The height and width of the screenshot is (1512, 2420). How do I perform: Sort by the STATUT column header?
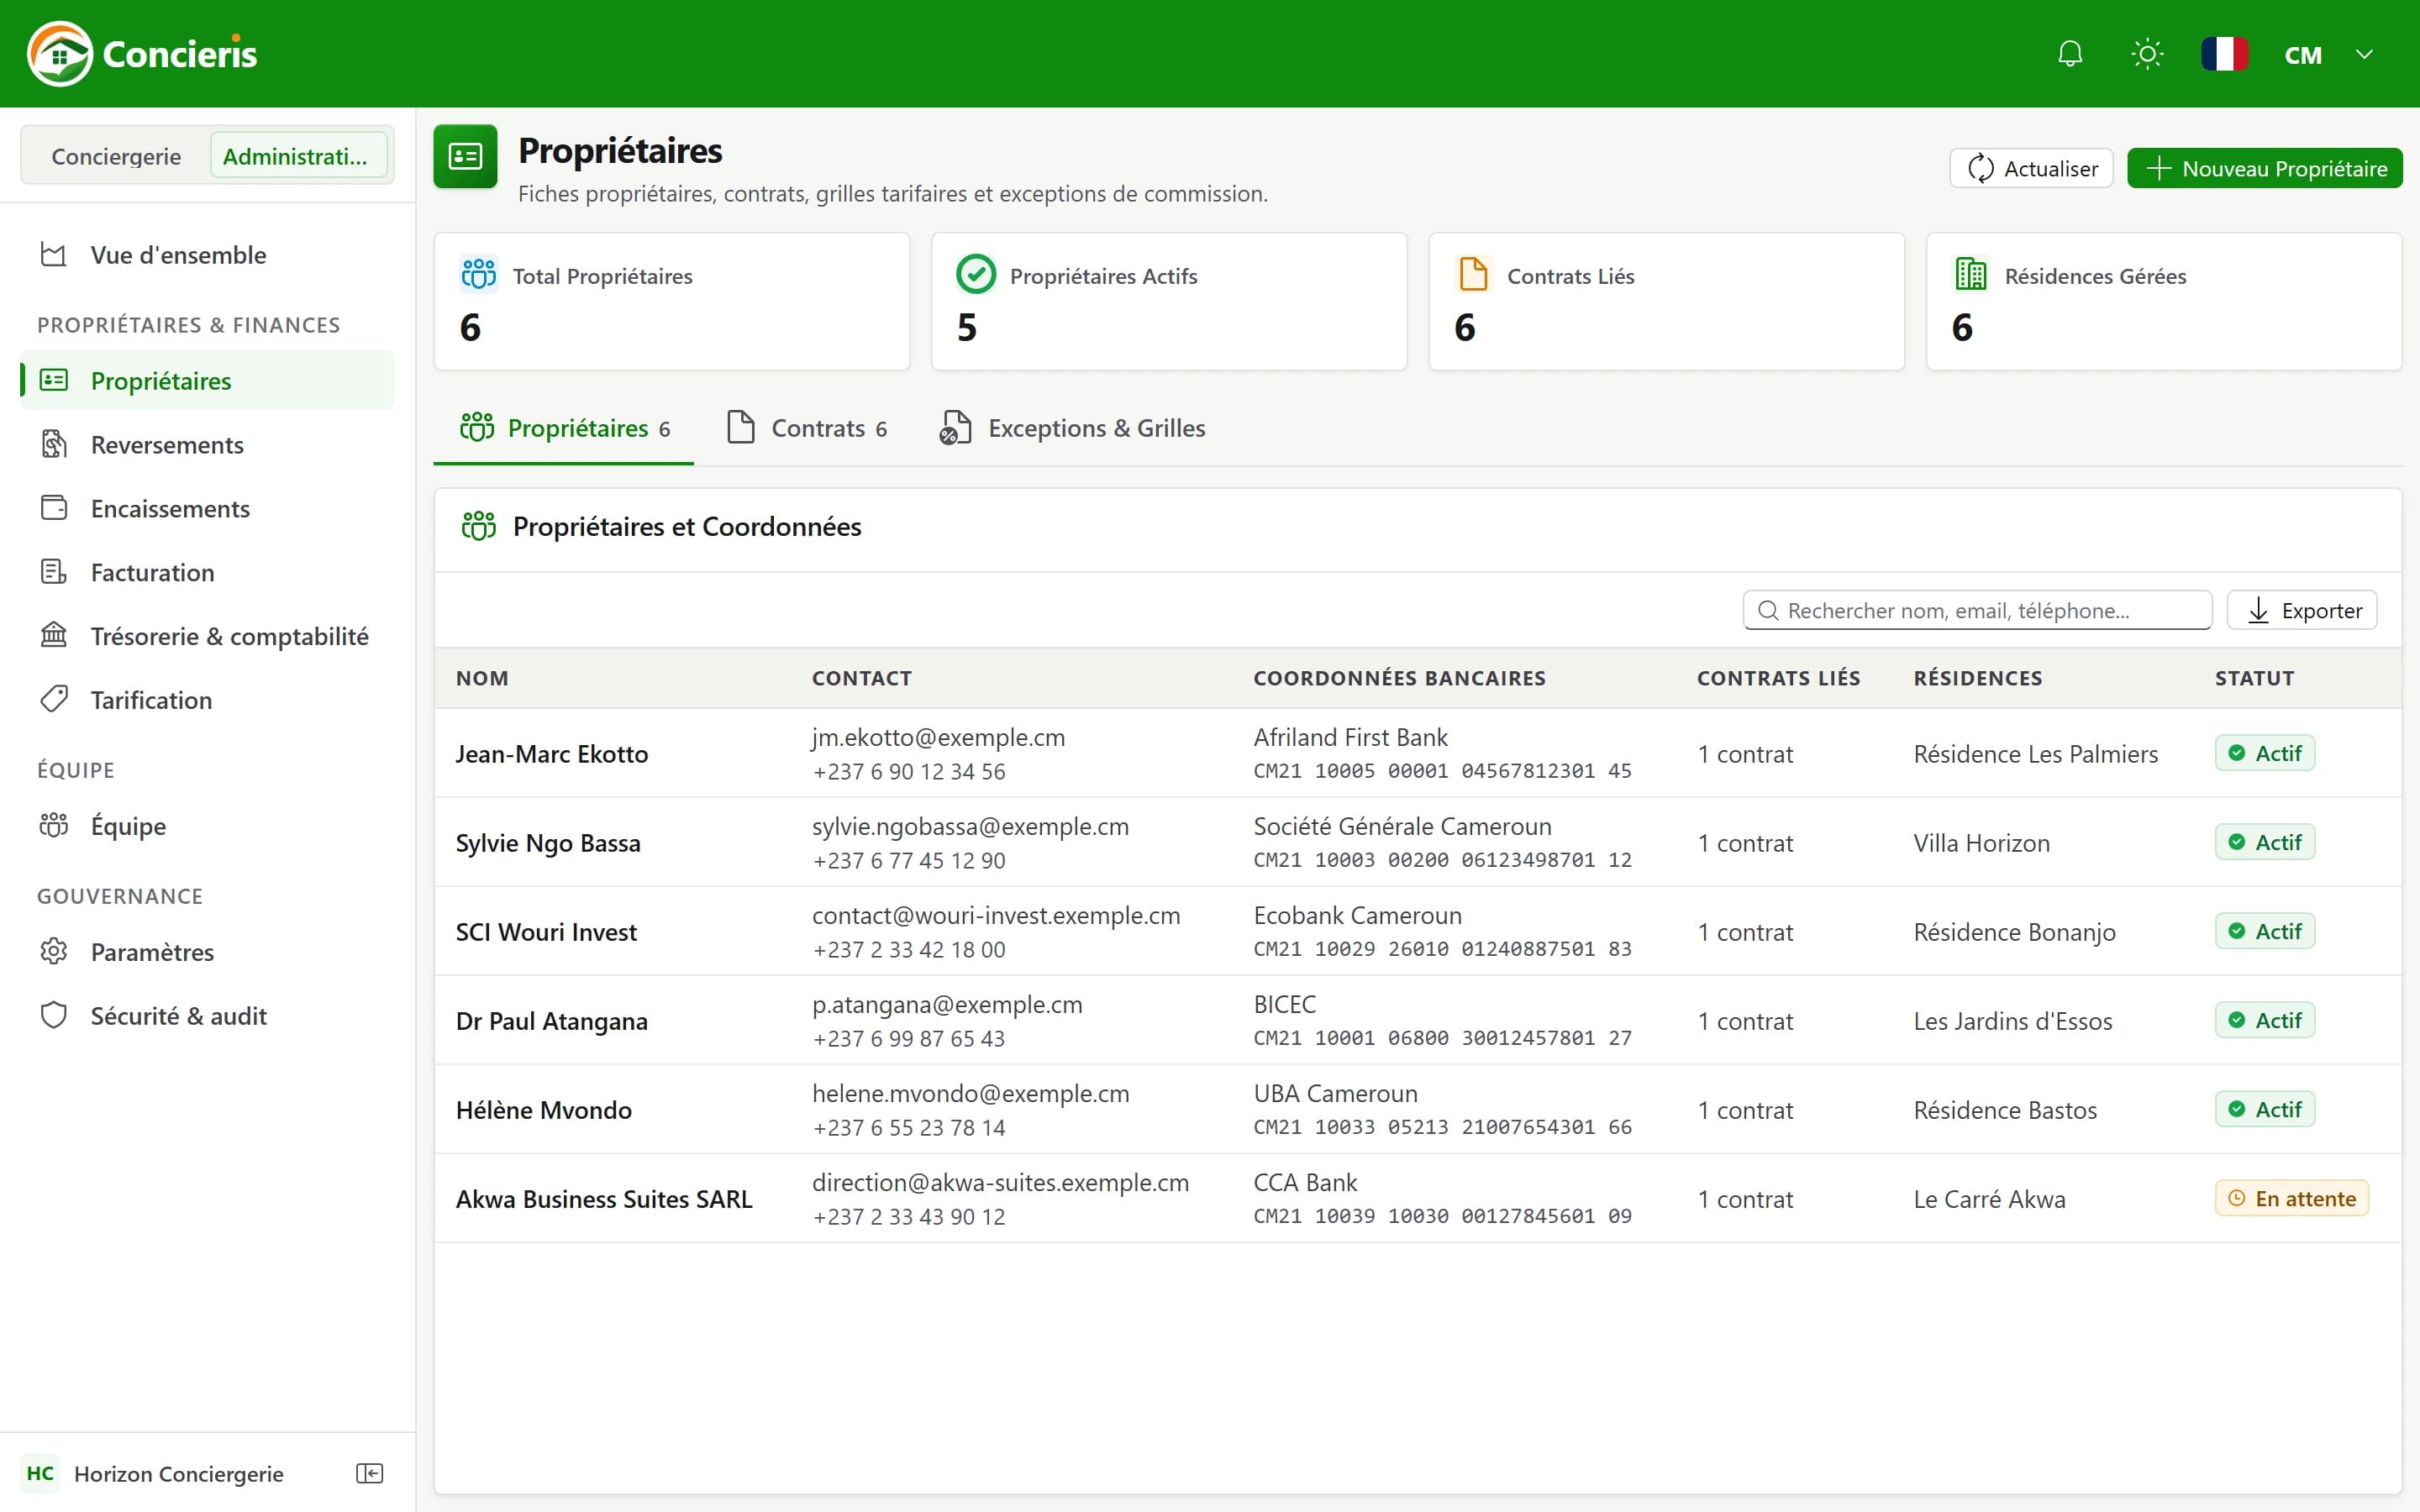click(2254, 678)
